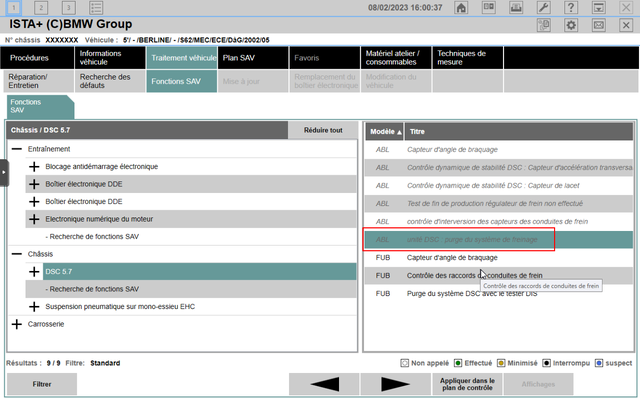Click the Filtrer button

click(42, 384)
